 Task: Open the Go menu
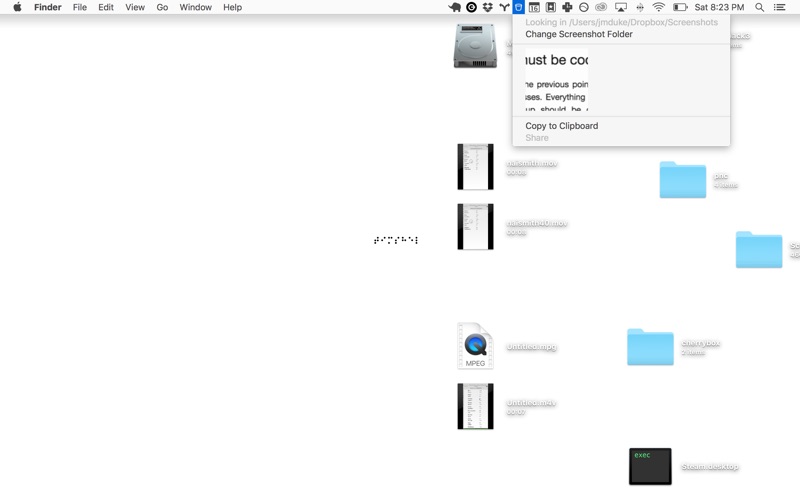(162, 7)
